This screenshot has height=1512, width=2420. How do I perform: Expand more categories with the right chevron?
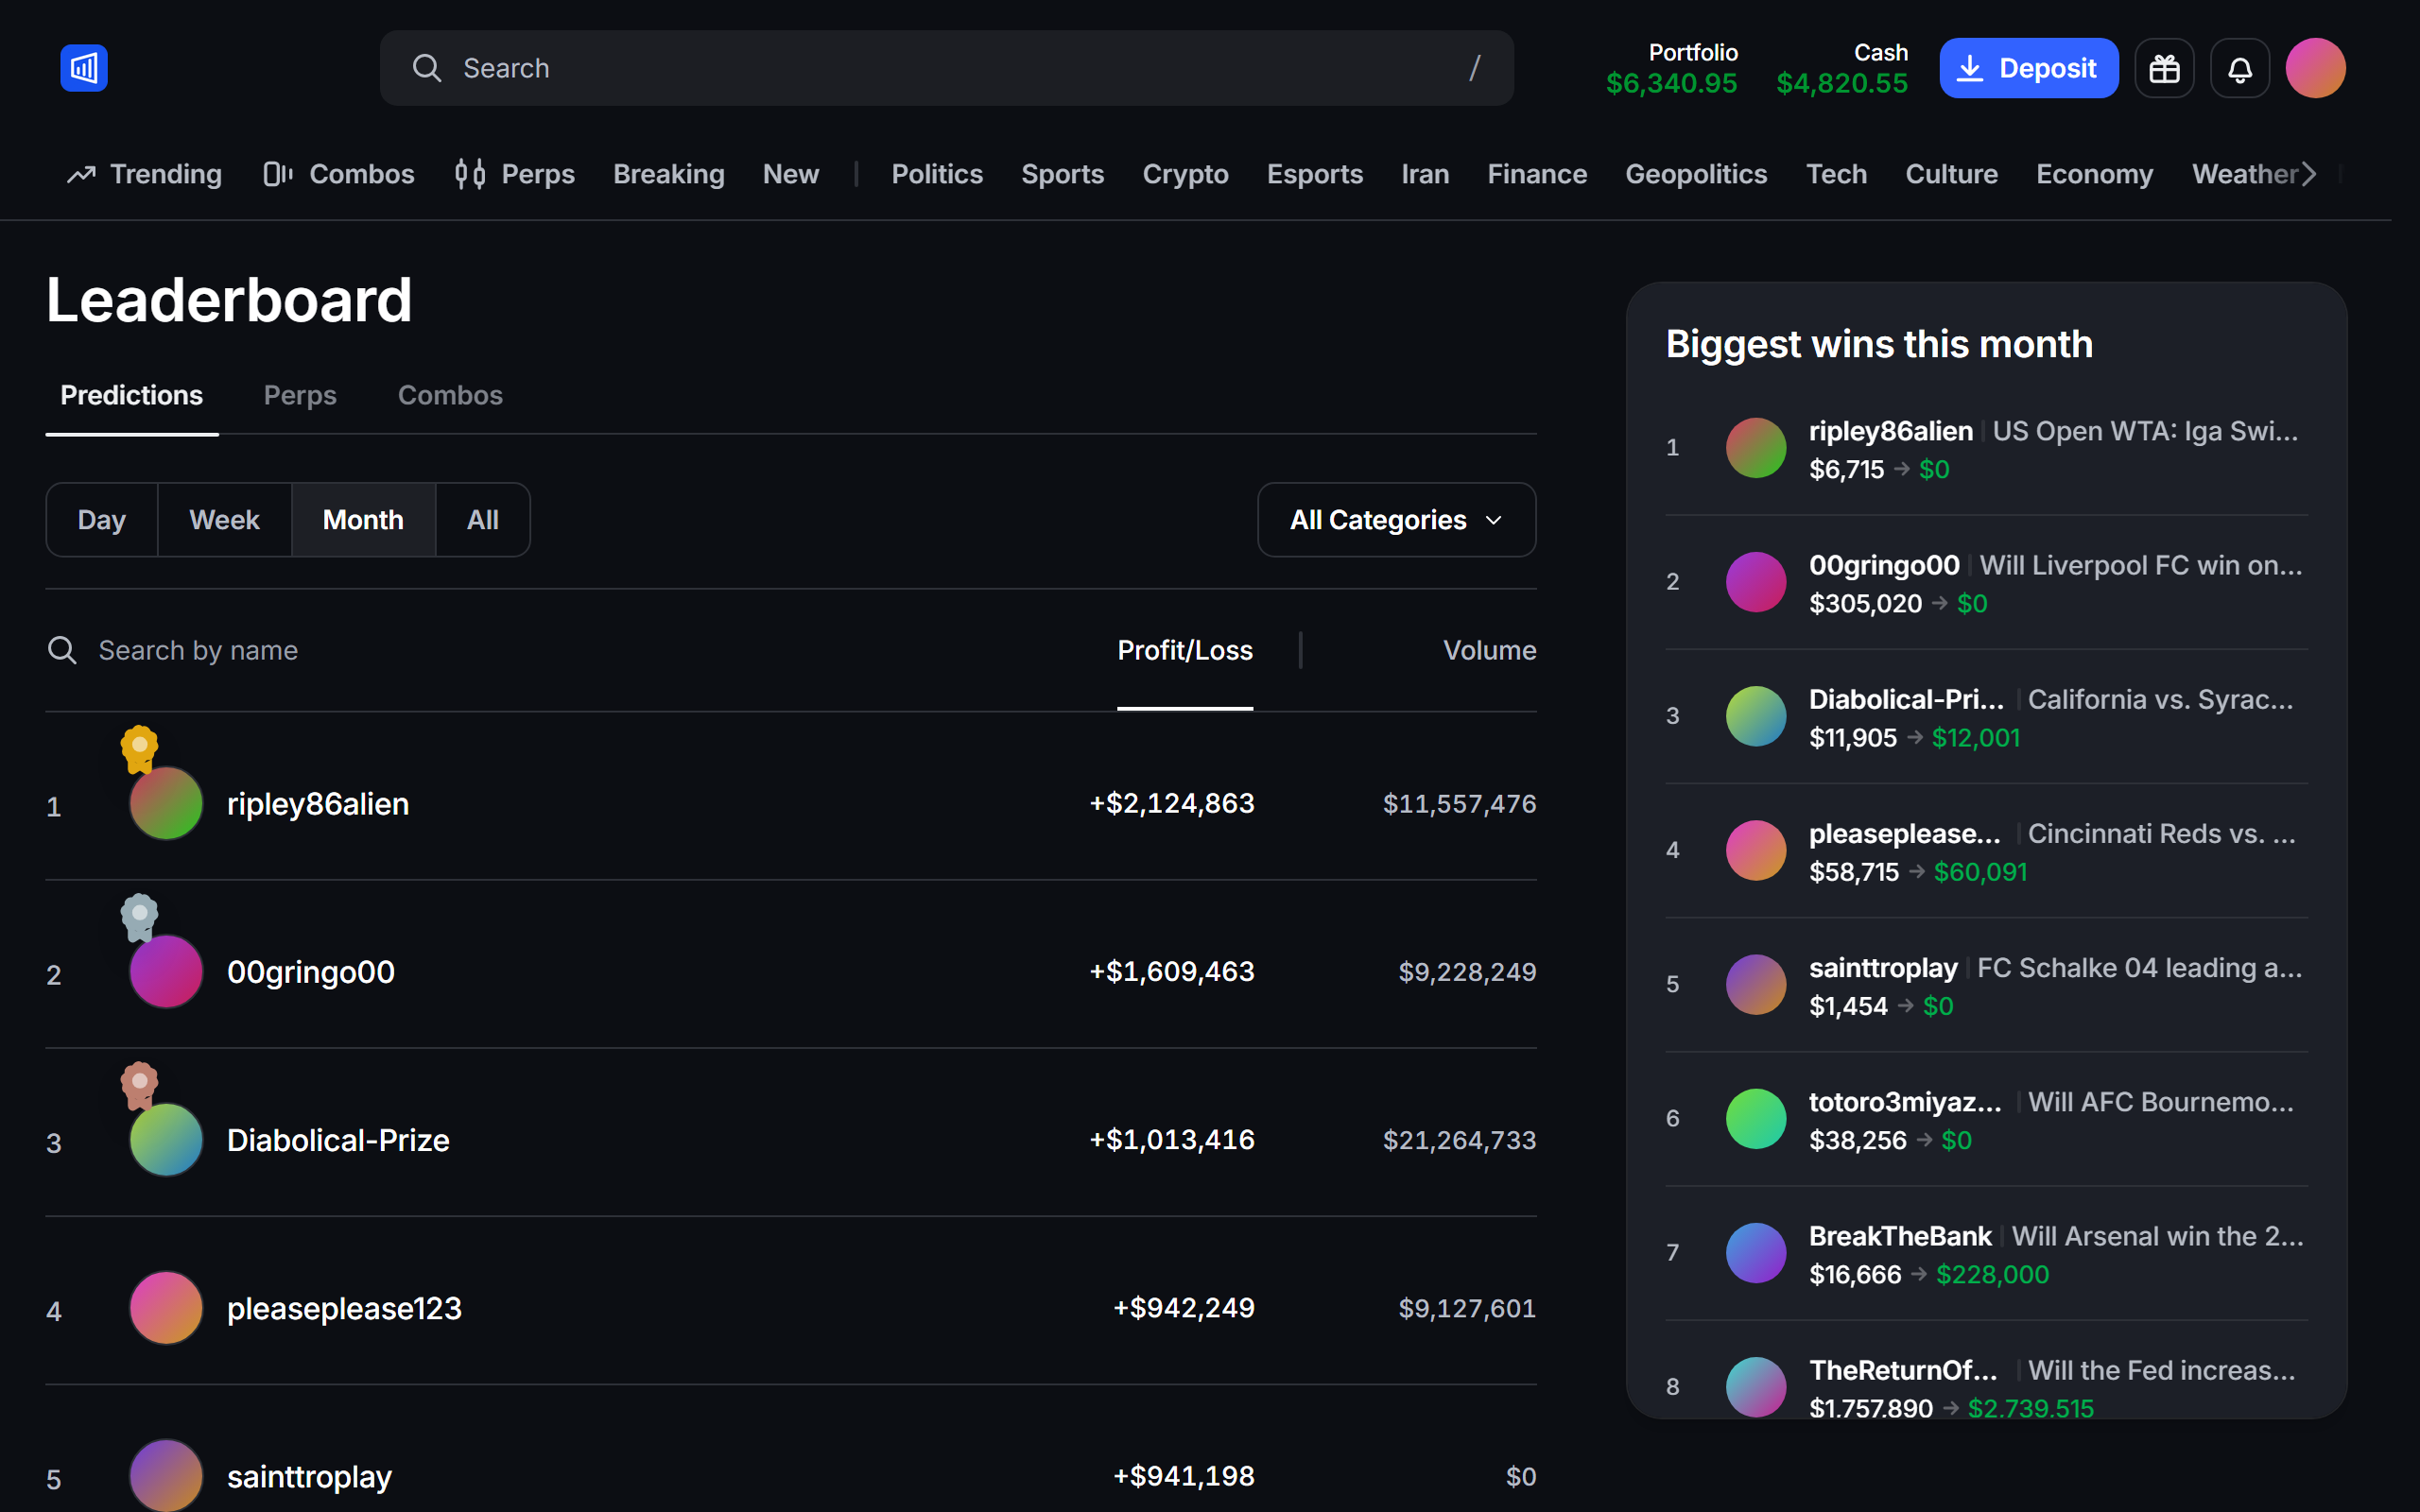[x=2309, y=174]
